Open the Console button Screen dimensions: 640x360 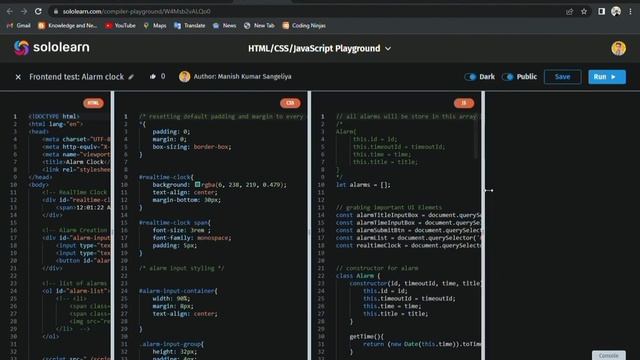(609, 355)
